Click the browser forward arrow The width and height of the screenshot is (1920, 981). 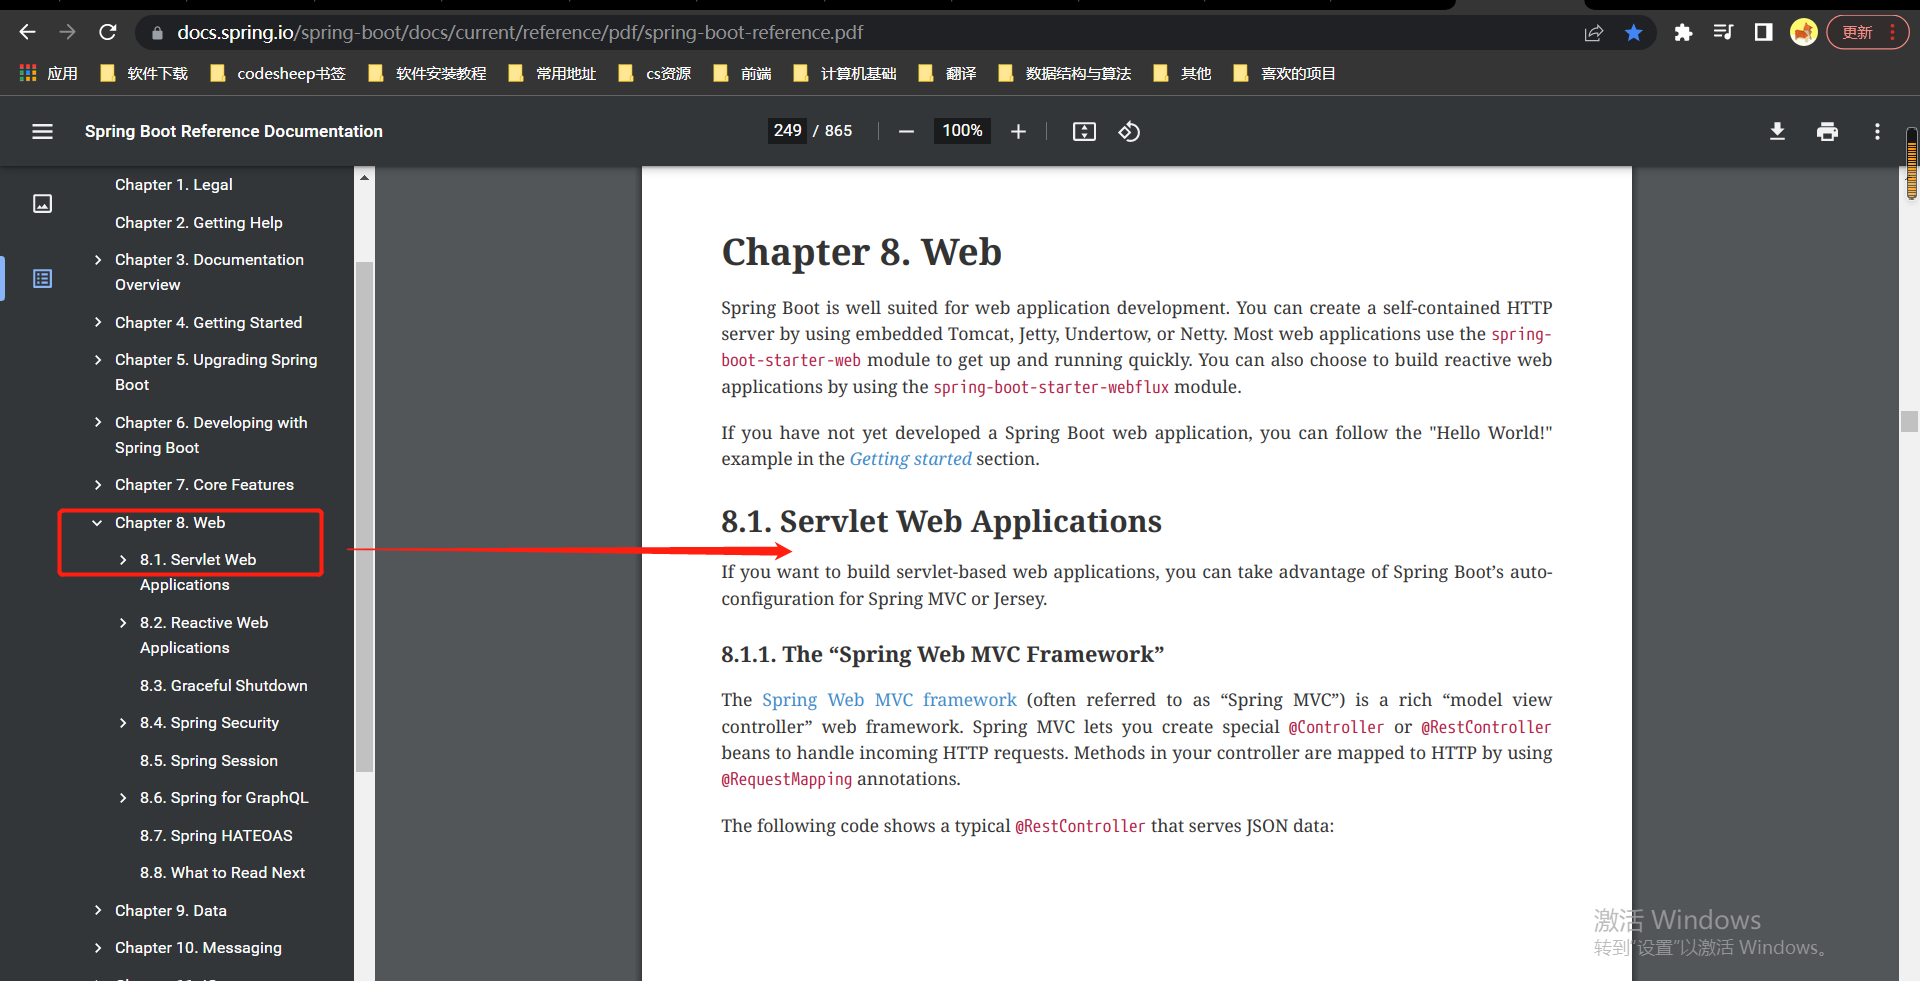pyautogui.click(x=67, y=32)
